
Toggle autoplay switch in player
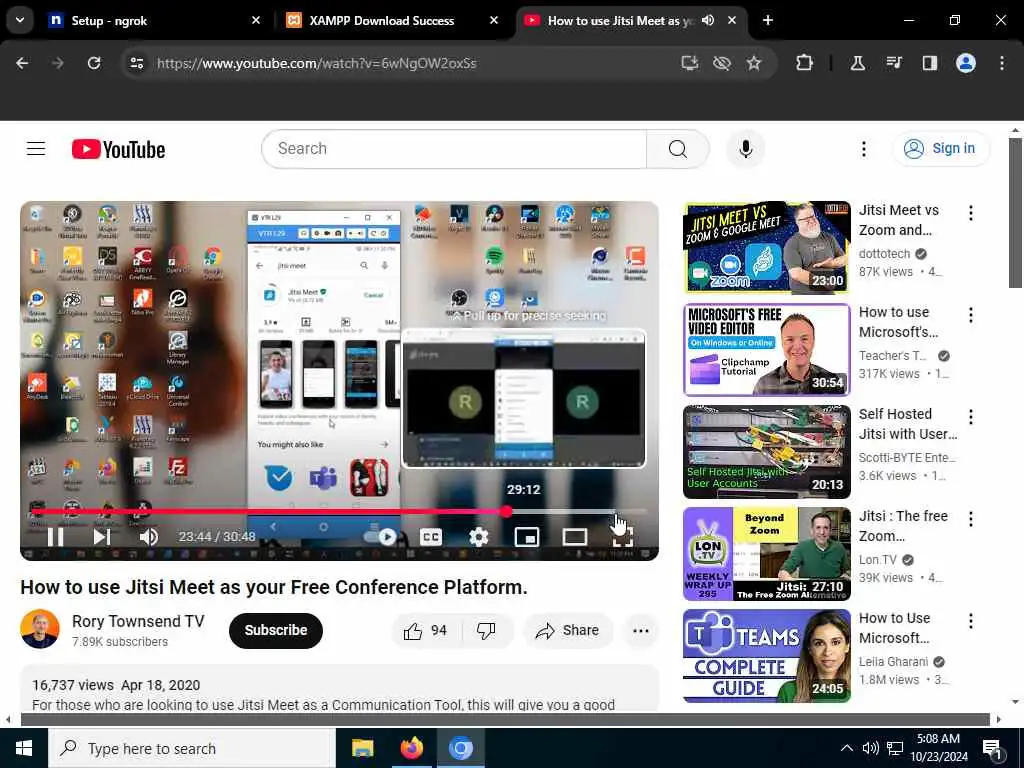pyautogui.click(x=379, y=537)
